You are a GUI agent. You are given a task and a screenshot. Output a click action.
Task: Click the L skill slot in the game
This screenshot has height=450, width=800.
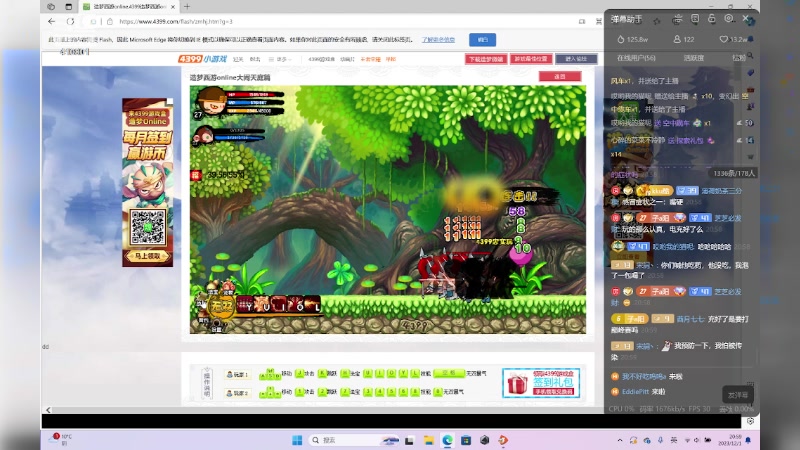tap(312, 305)
